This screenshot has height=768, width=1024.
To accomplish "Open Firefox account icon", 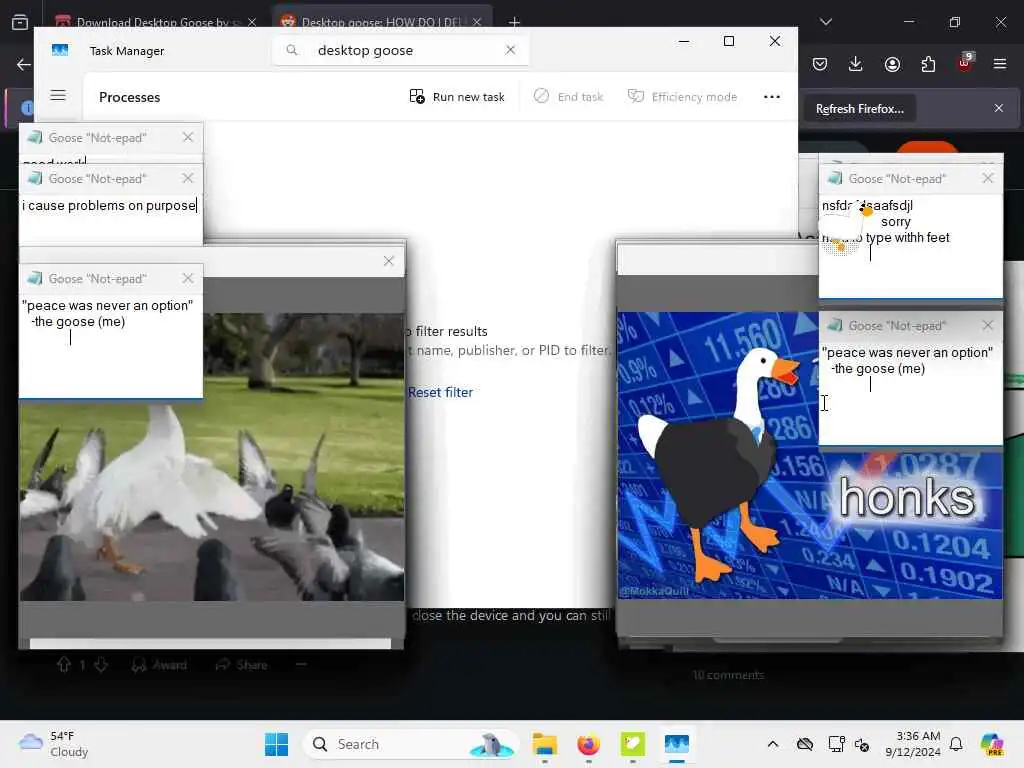I will [892, 64].
